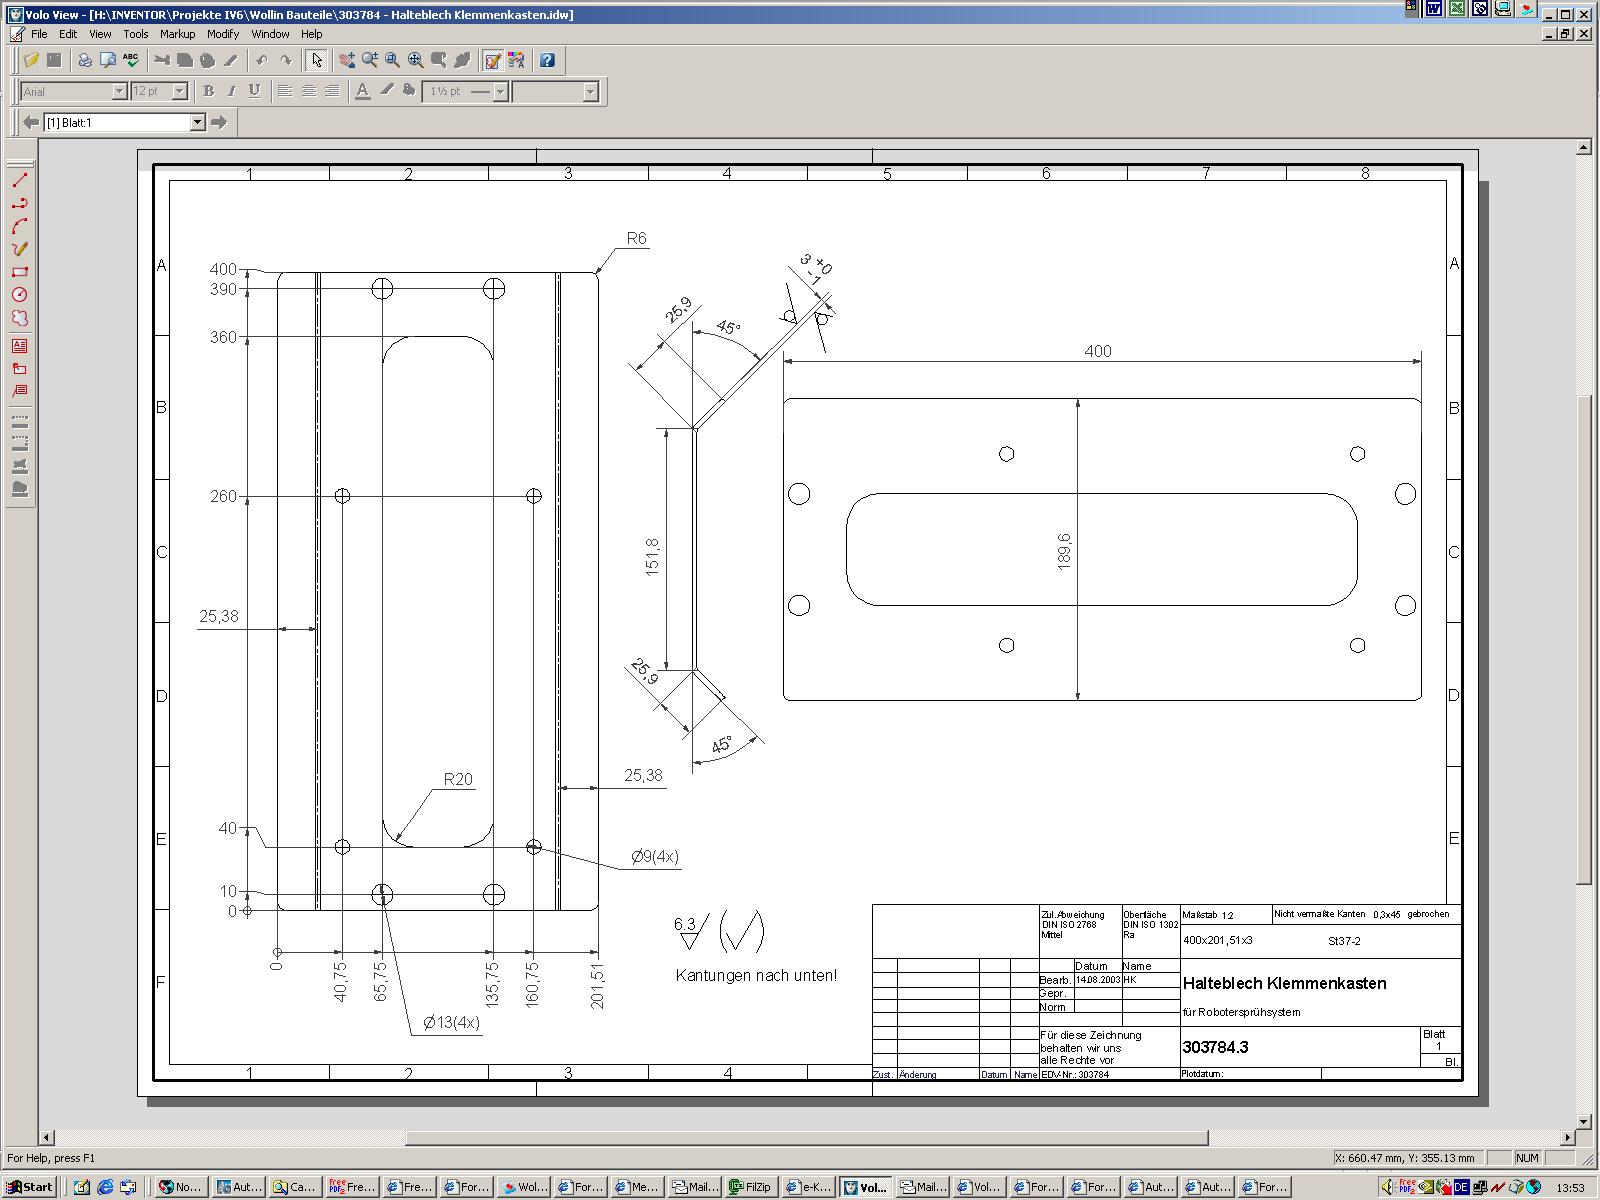The width and height of the screenshot is (1600, 1200).
Task: Center-align the text
Action: pos(308,91)
